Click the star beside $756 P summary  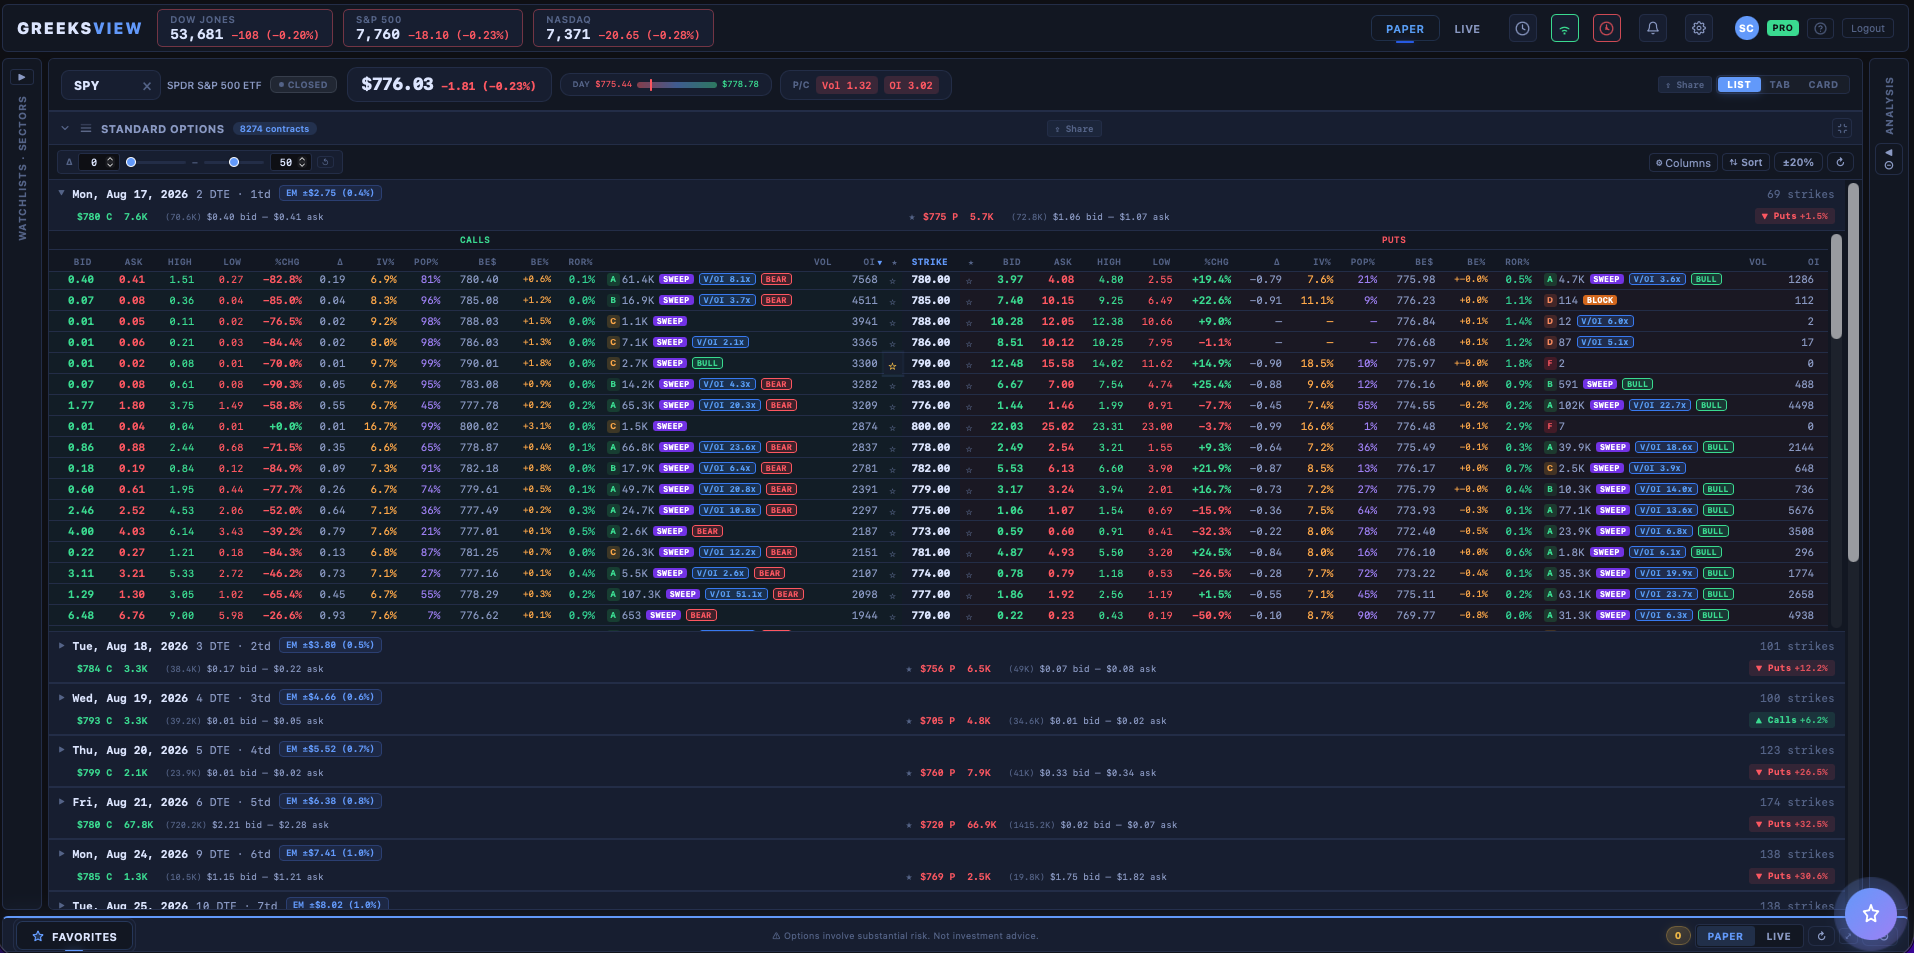click(909, 669)
